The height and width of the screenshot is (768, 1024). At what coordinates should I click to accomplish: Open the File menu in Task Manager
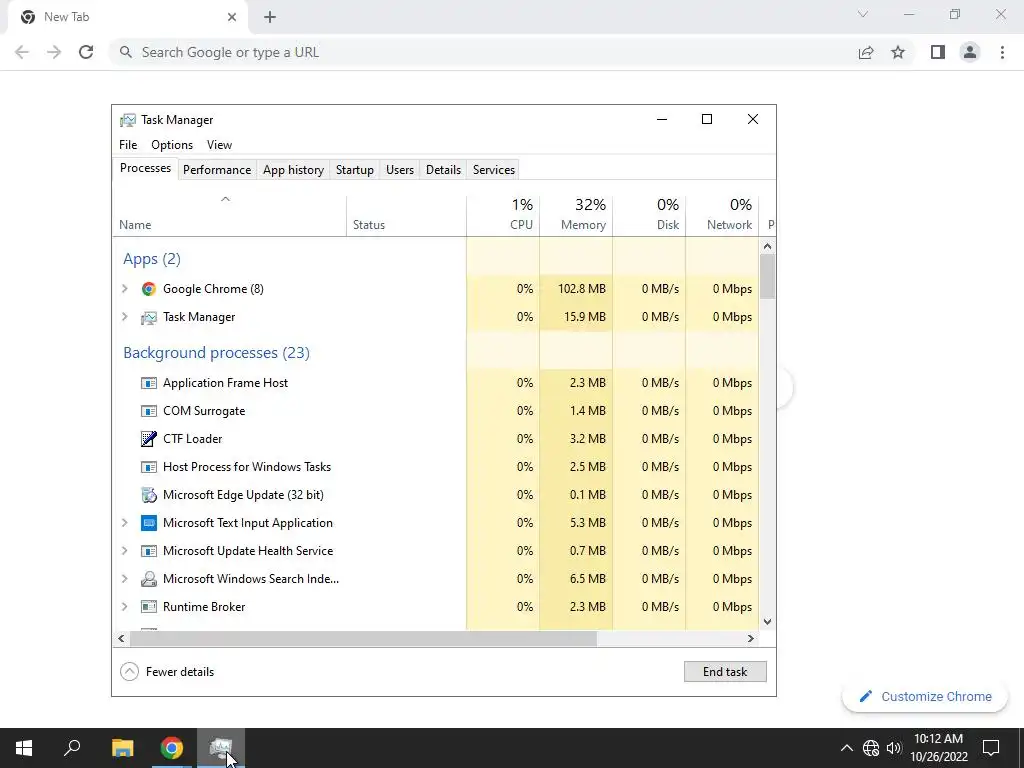click(128, 145)
